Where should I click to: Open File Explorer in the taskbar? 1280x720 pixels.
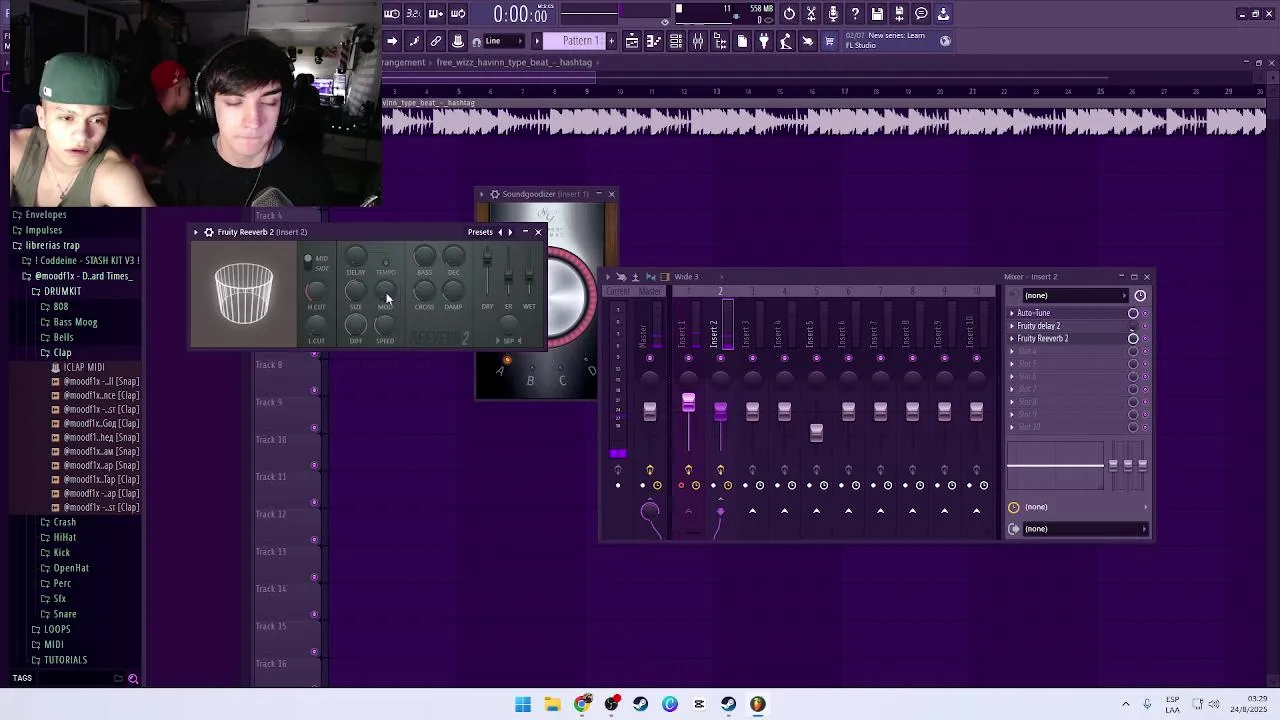pos(552,704)
